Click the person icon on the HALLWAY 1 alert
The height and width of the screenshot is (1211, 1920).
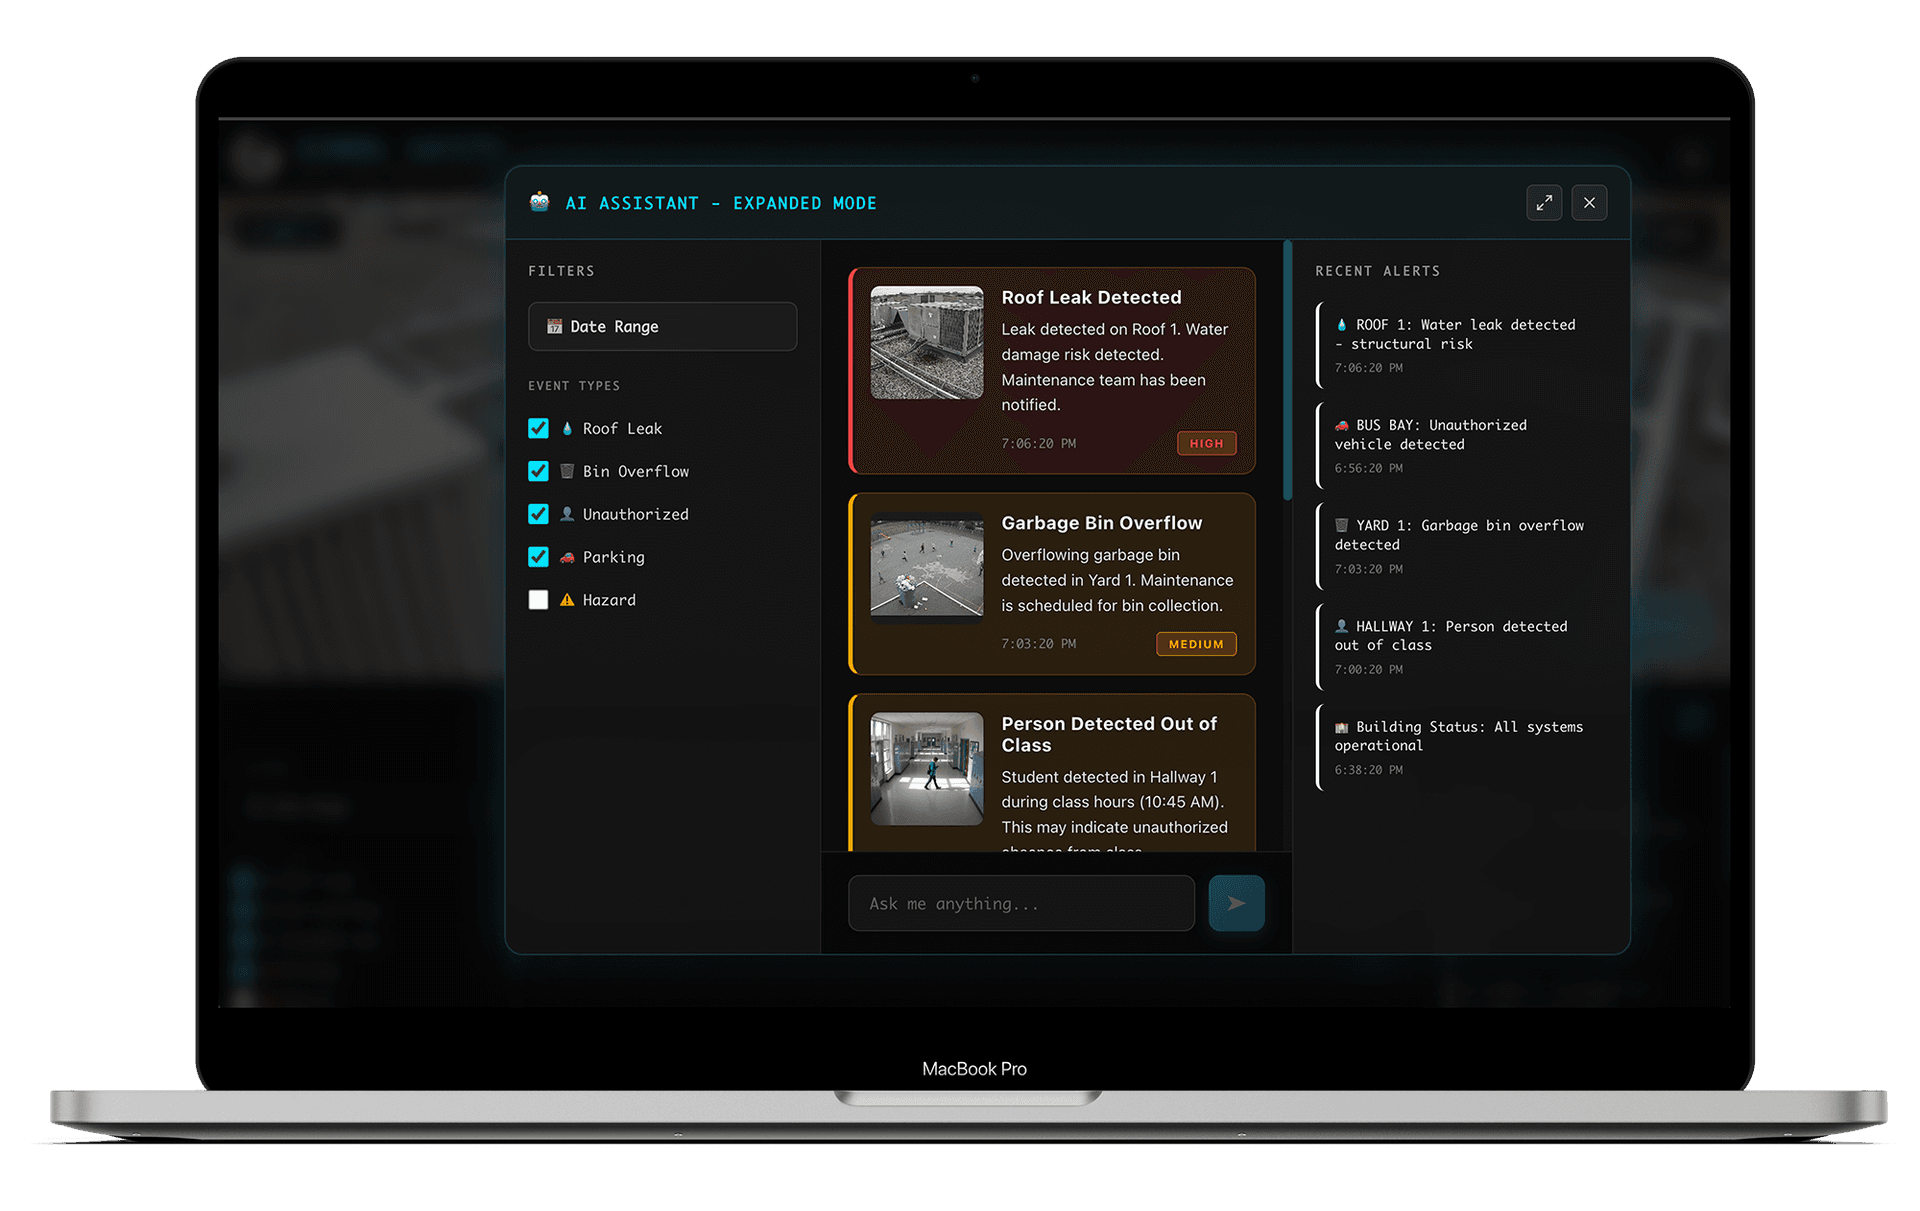[x=1341, y=626]
